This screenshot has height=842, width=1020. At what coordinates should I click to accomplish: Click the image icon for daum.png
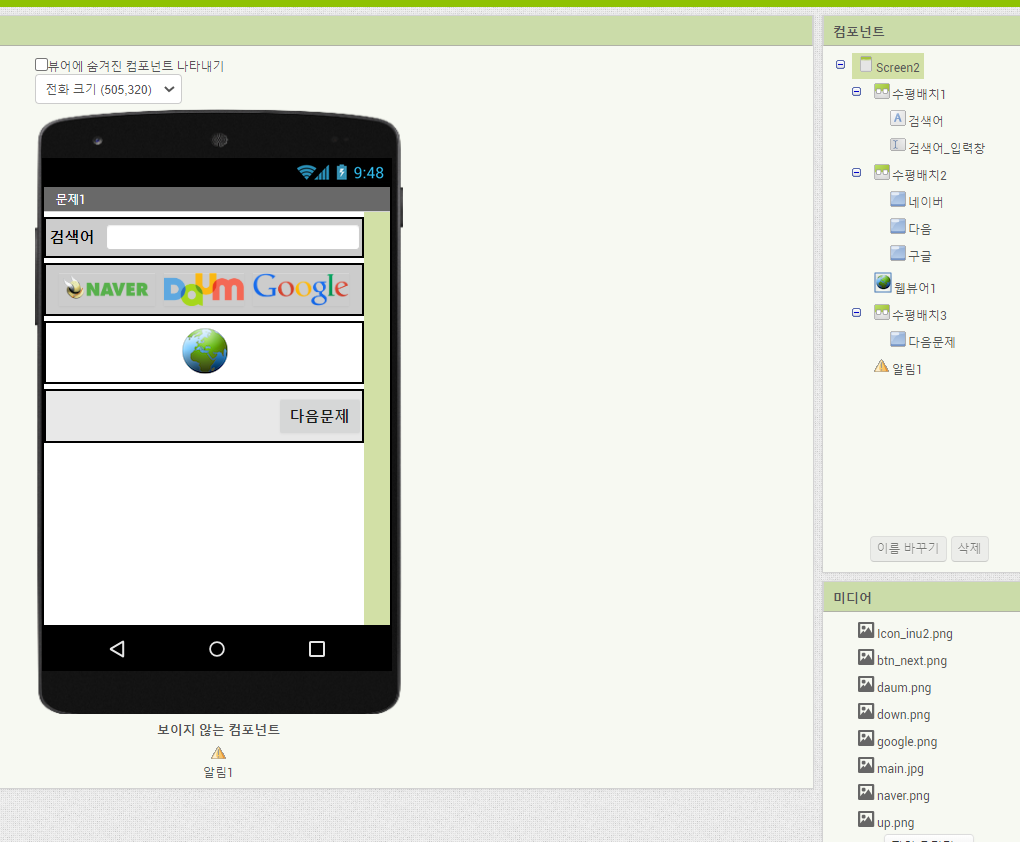tap(866, 685)
